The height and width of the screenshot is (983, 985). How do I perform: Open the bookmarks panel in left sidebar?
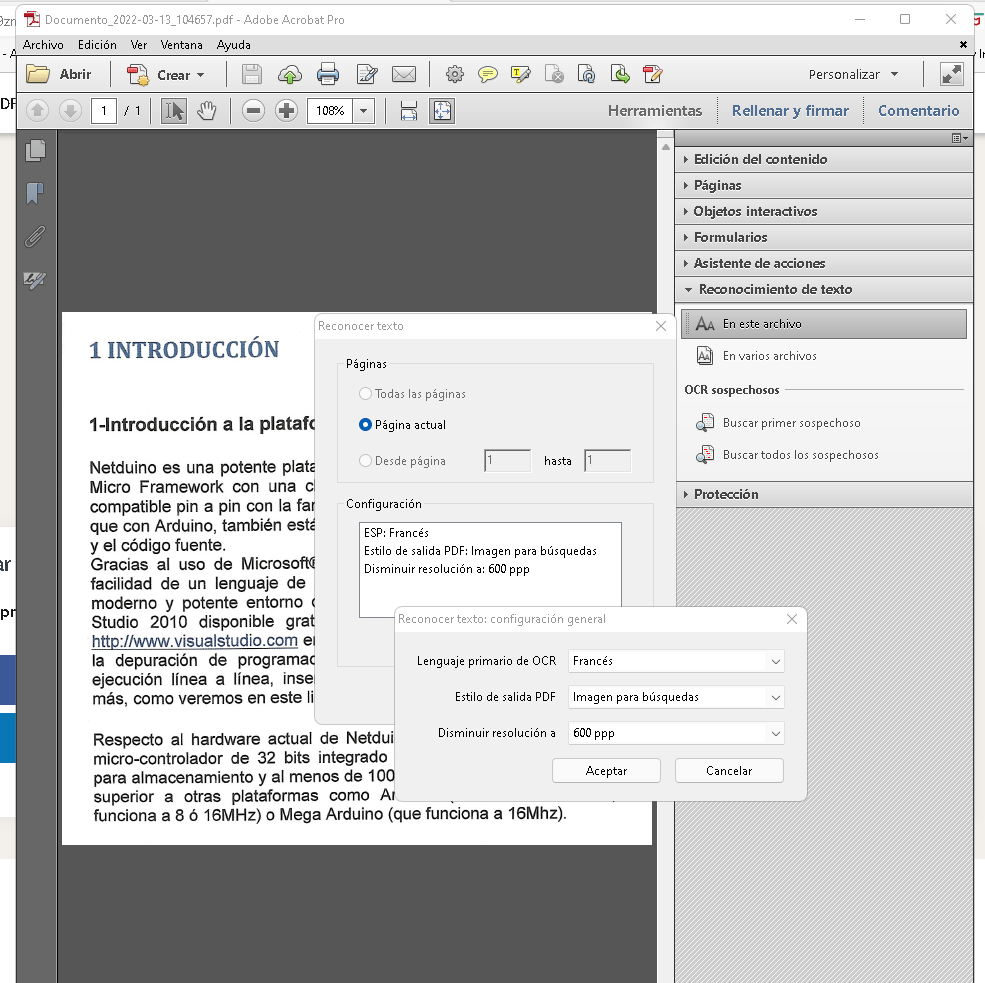(x=36, y=193)
